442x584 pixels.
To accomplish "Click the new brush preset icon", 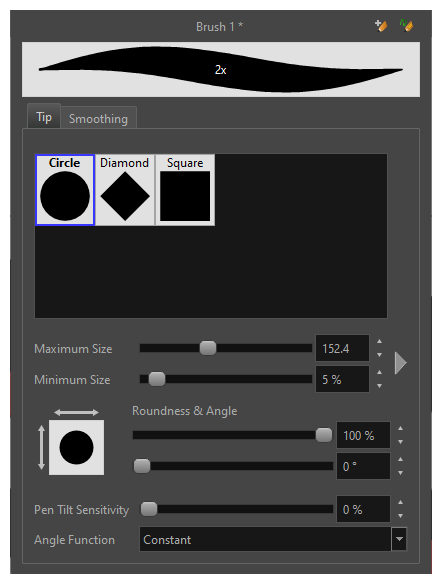I will (381, 26).
